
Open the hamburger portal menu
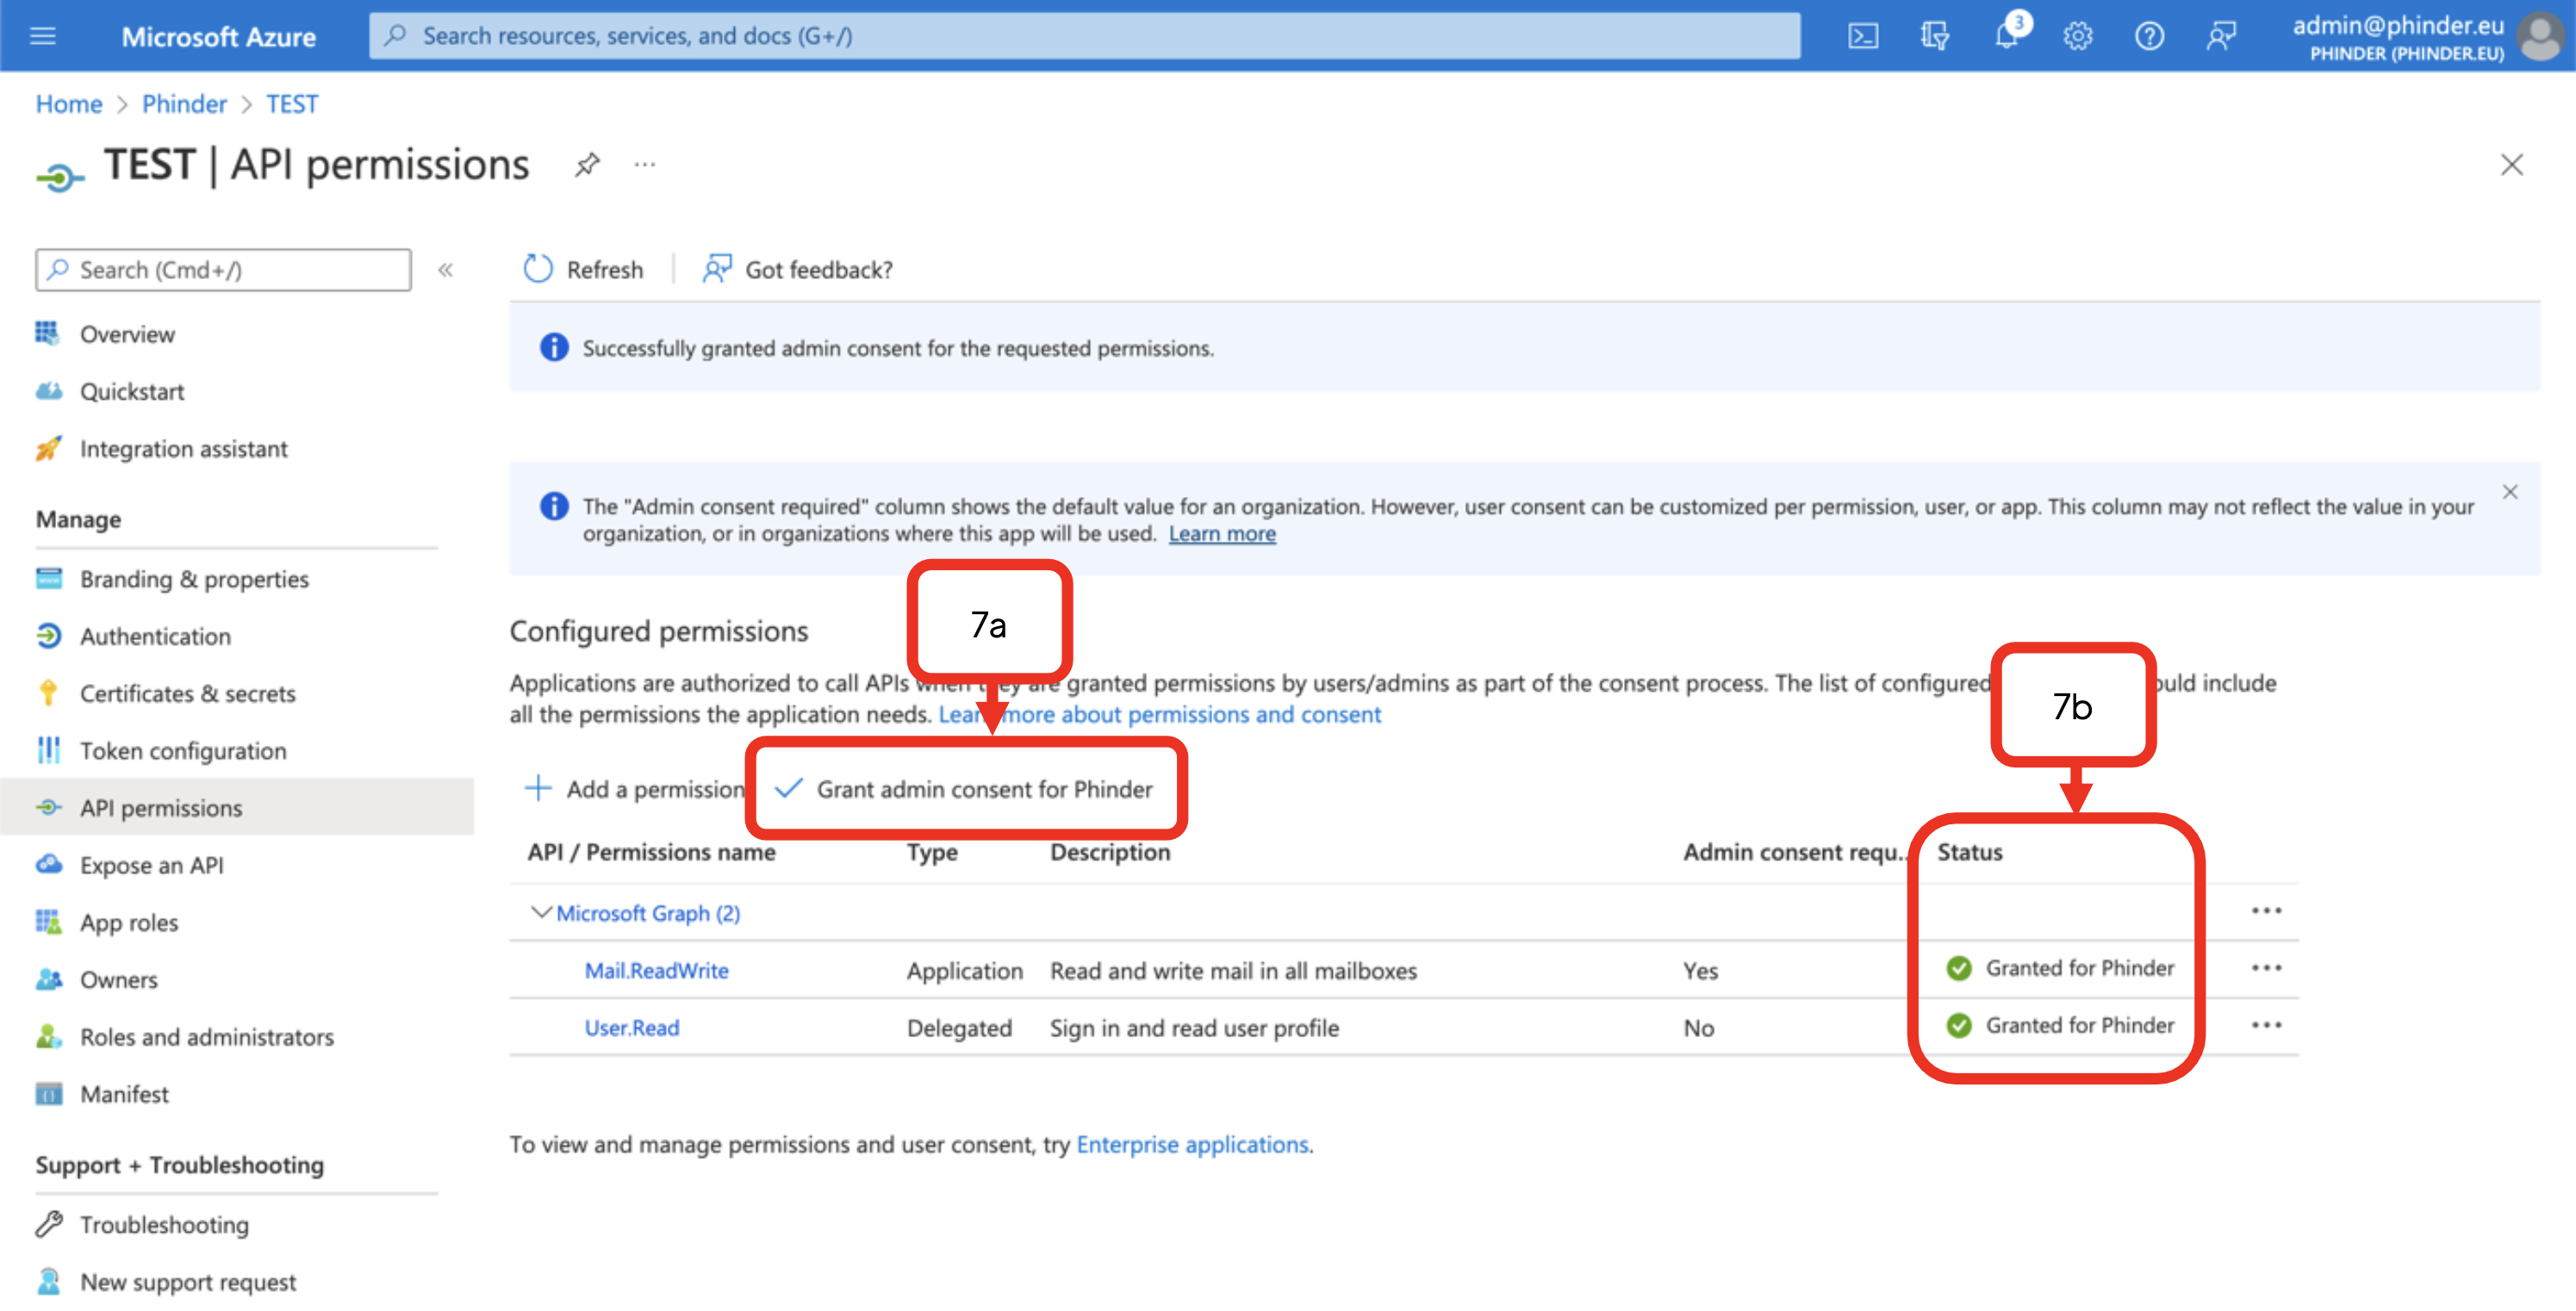[43, 37]
